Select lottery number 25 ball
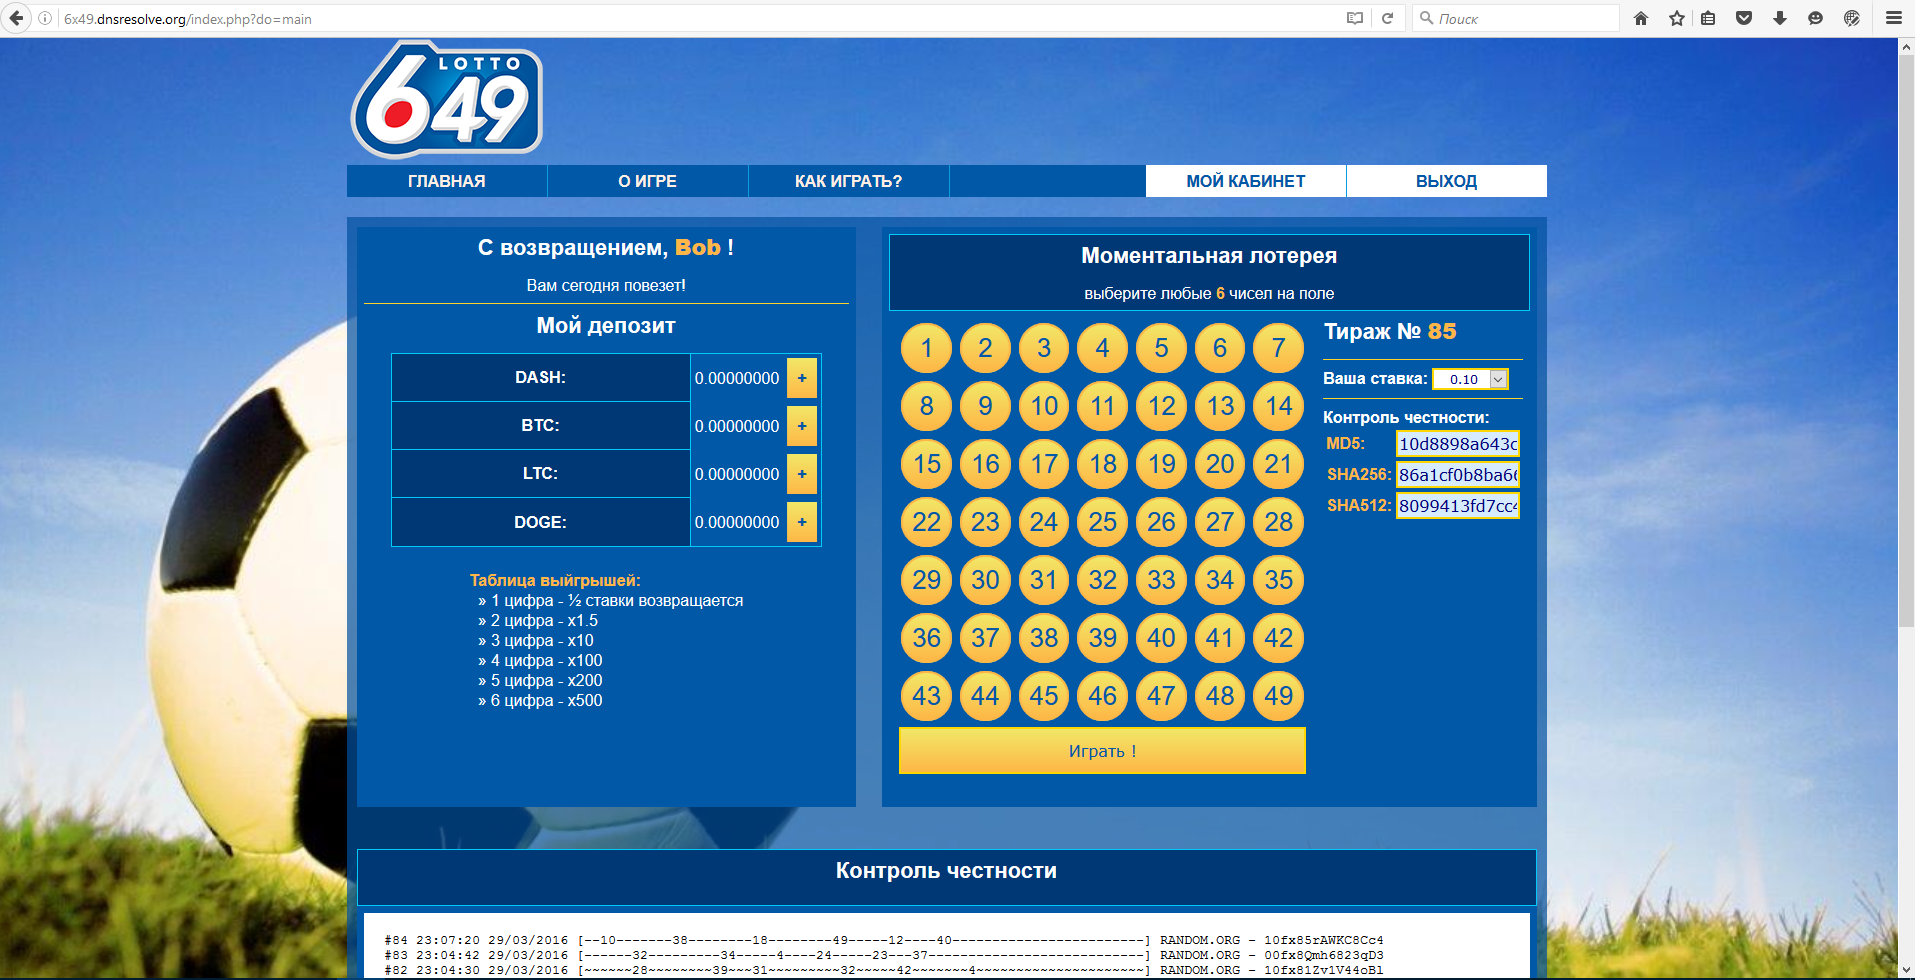Image resolution: width=1920 pixels, height=980 pixels. tap(1102, 522)
